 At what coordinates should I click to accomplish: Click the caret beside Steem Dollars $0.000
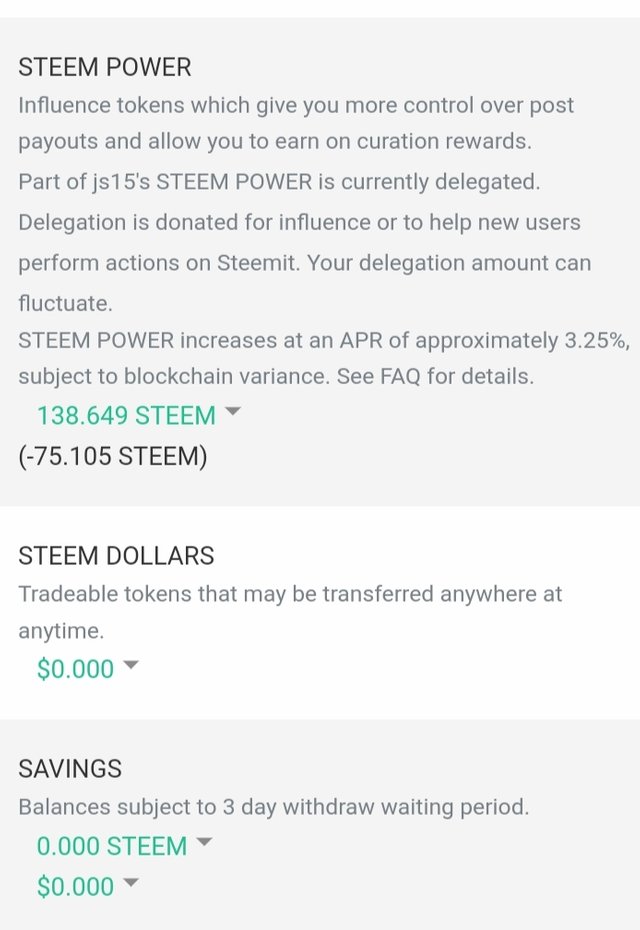[130, 666]
